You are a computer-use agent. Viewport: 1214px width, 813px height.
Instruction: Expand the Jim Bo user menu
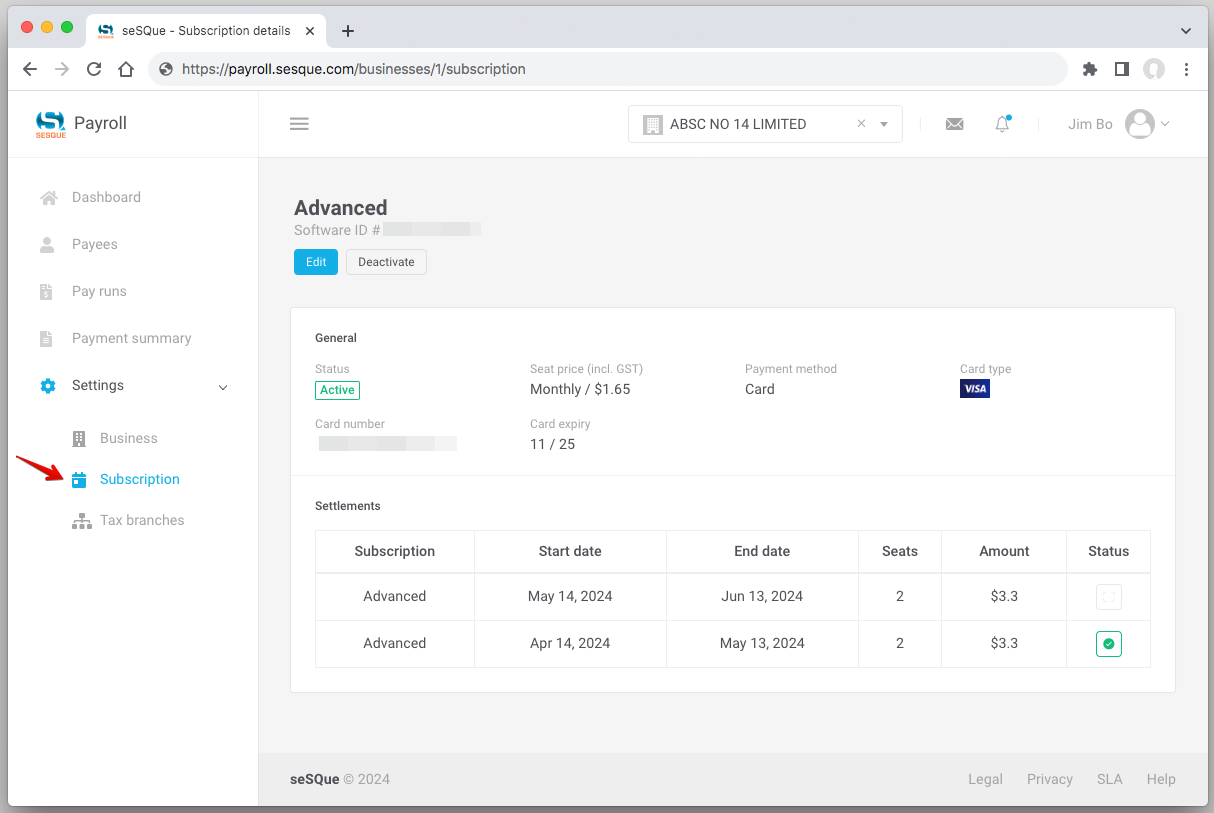(x=1146, y=124)
